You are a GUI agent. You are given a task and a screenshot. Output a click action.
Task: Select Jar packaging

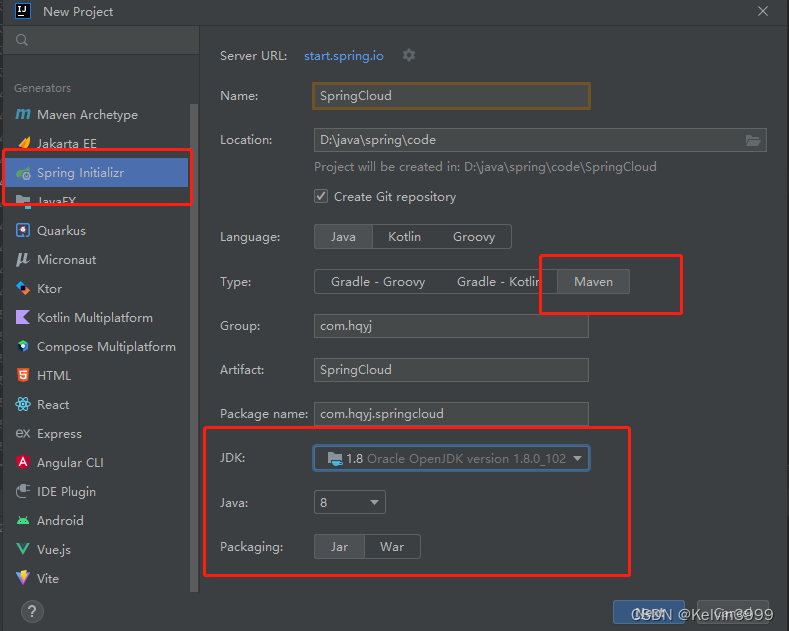pyautogui.click(x=340, y=547)
